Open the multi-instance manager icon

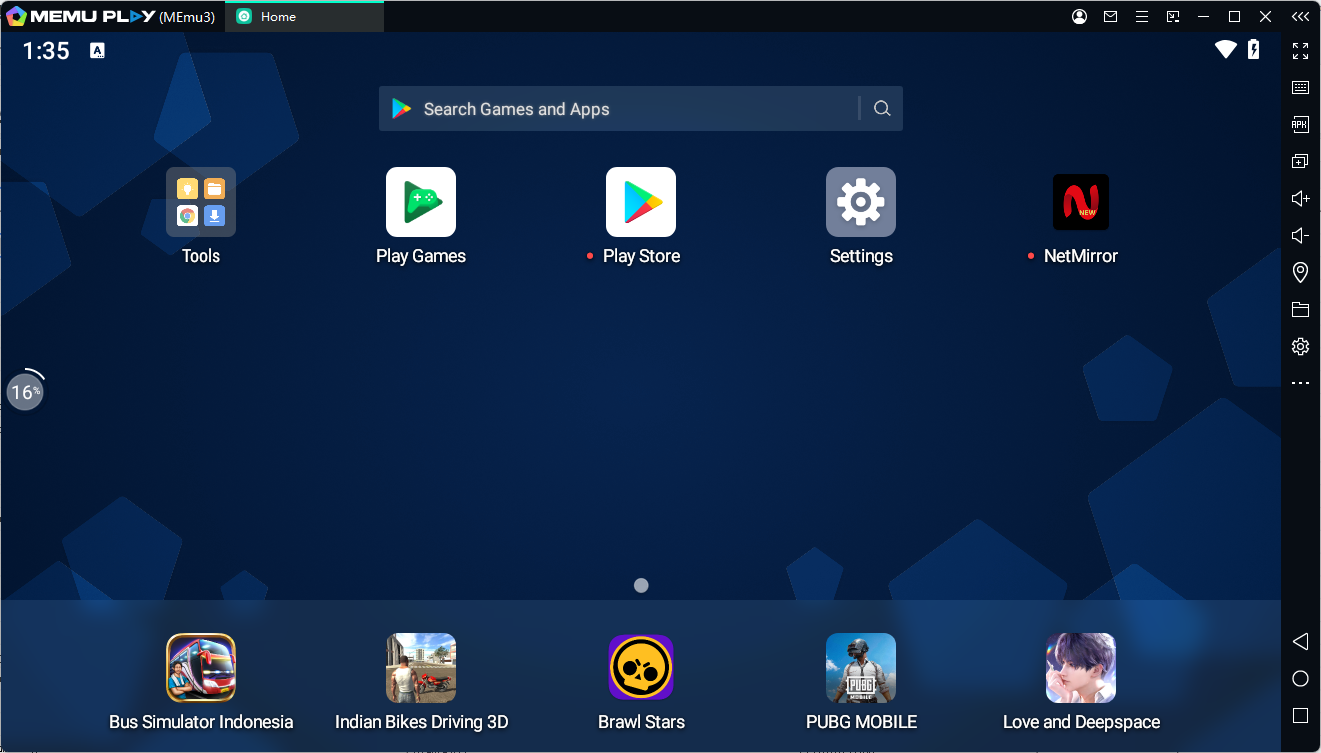[x=1300, y=161]
